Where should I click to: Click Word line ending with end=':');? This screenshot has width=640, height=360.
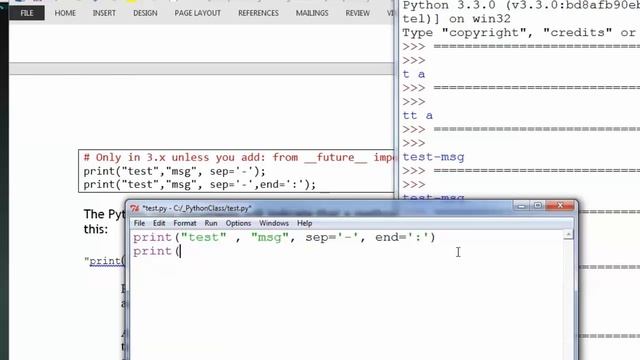coord(200,185)
